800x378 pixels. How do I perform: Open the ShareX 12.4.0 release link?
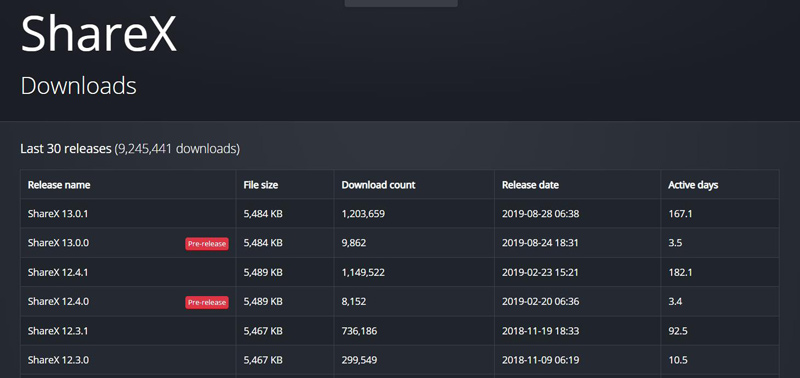coord(58,301)
